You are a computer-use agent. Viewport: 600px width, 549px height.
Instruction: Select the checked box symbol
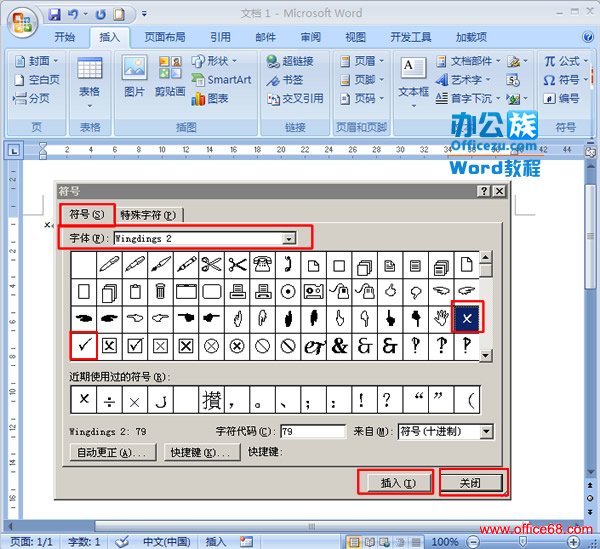[135, 346]
